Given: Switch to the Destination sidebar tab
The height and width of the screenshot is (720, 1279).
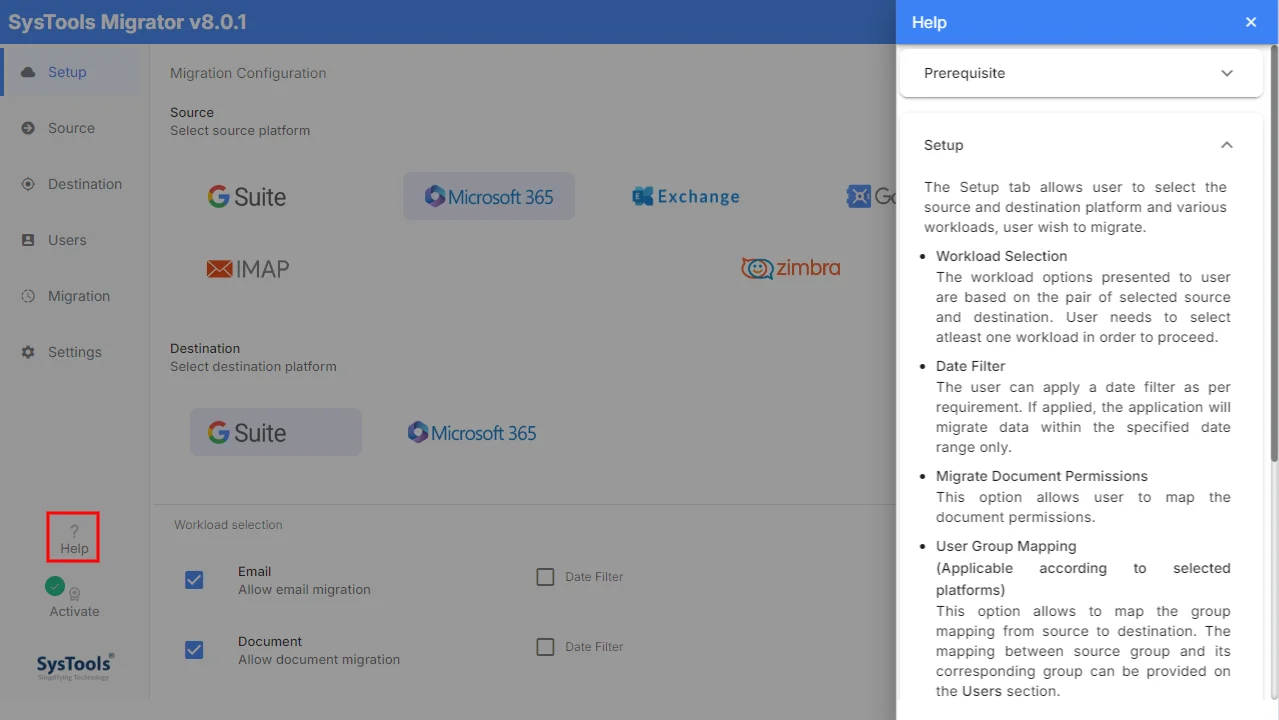Looking at the screenshot, I should 70,184.
